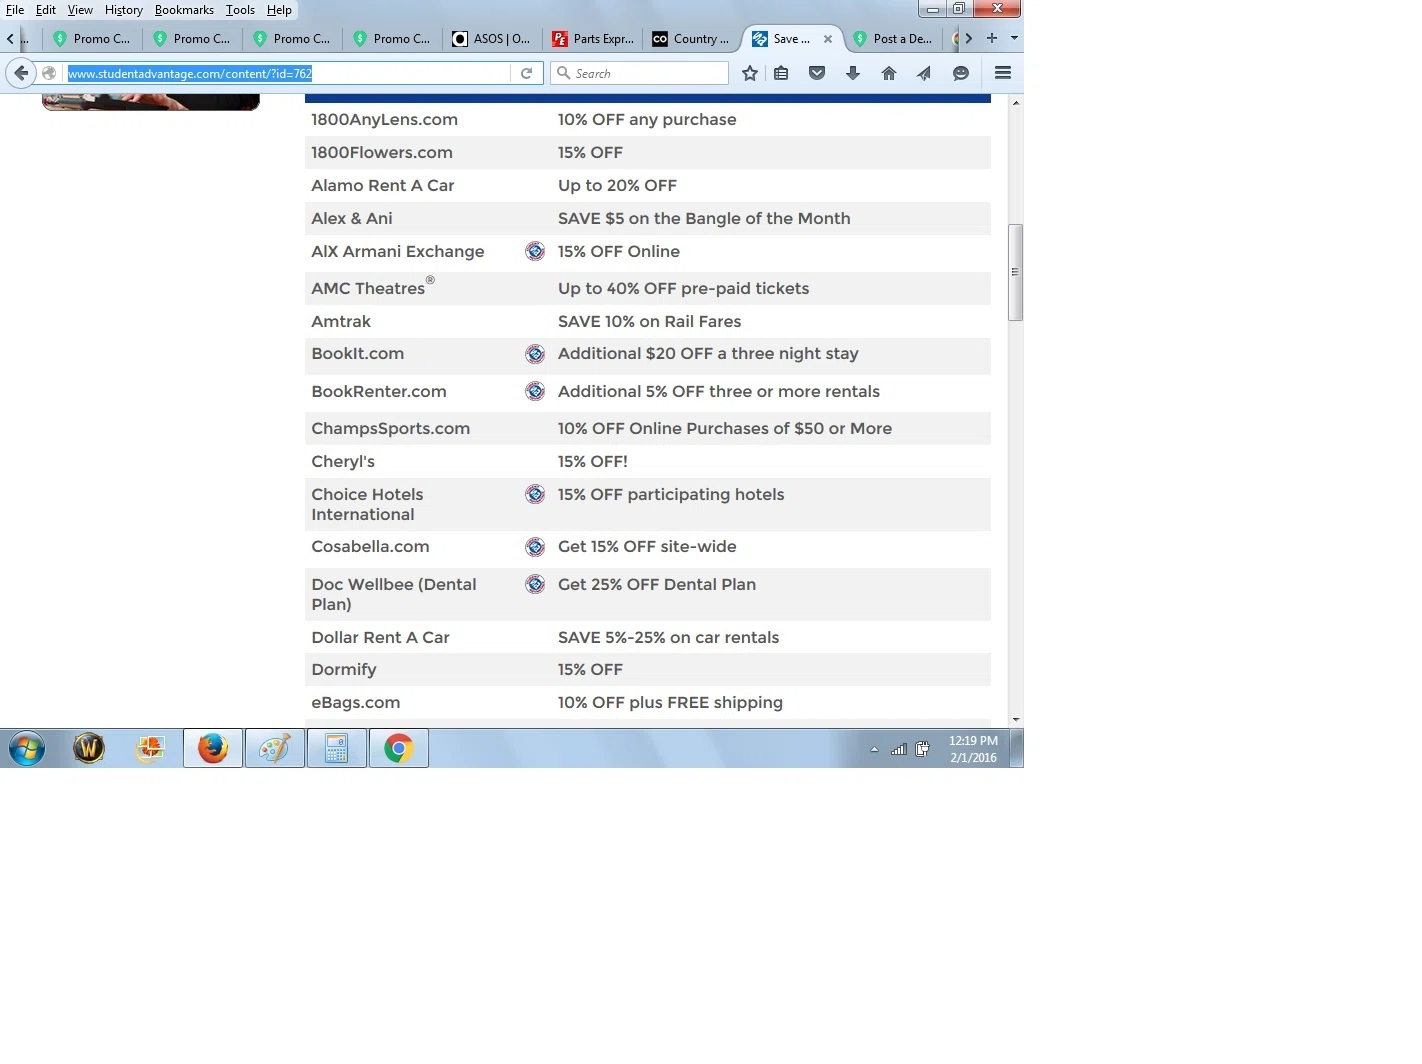This screenshot has height=1064, width=1422.
Task: Show hidden tray icons arrow
Action: click(x=874, y=749)
